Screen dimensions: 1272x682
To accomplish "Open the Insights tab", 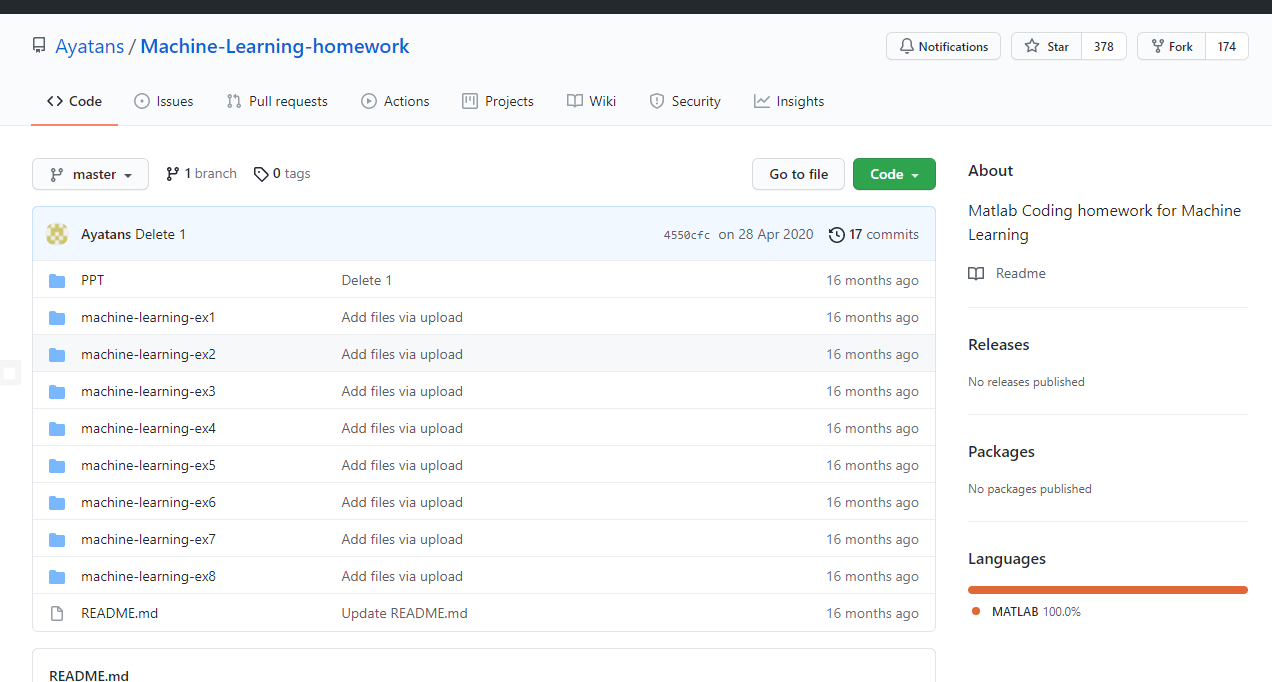I will point(789,101).
